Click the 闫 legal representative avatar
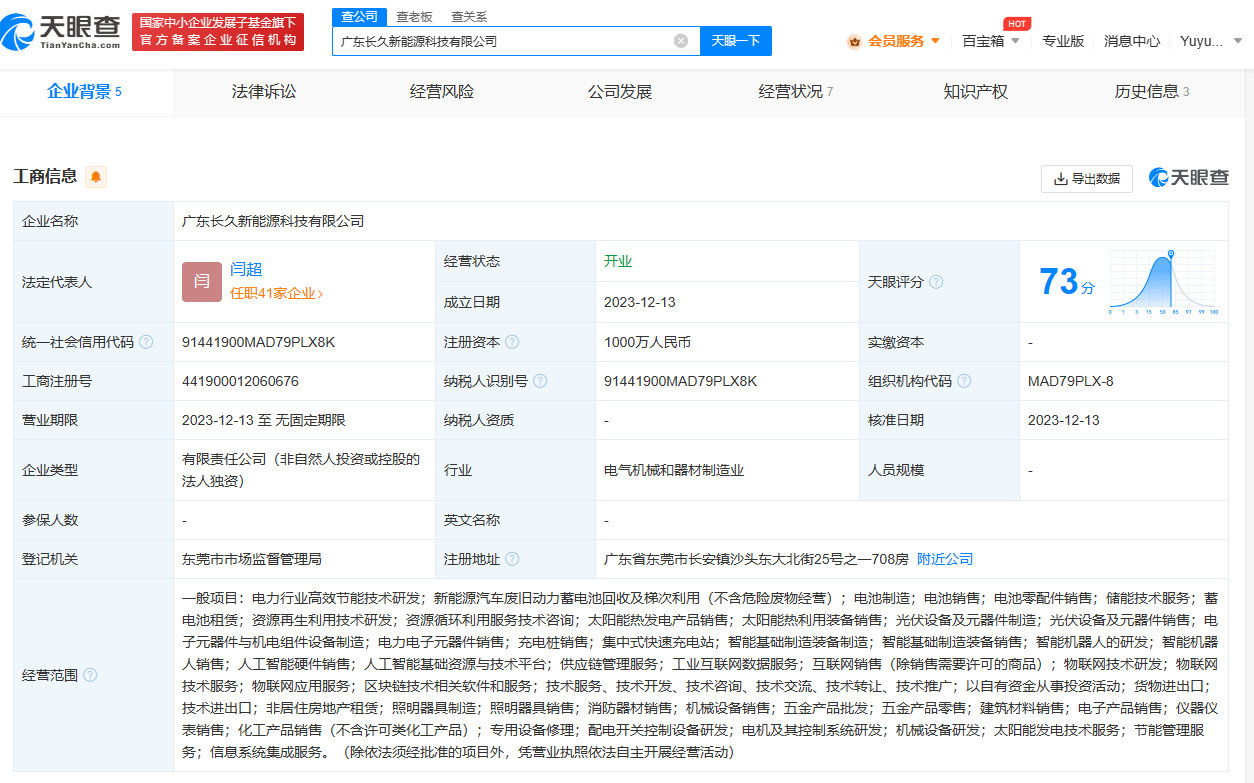The width and height of the screenshot is (1254, 783). pyautogui.click(x=201, y=281)
